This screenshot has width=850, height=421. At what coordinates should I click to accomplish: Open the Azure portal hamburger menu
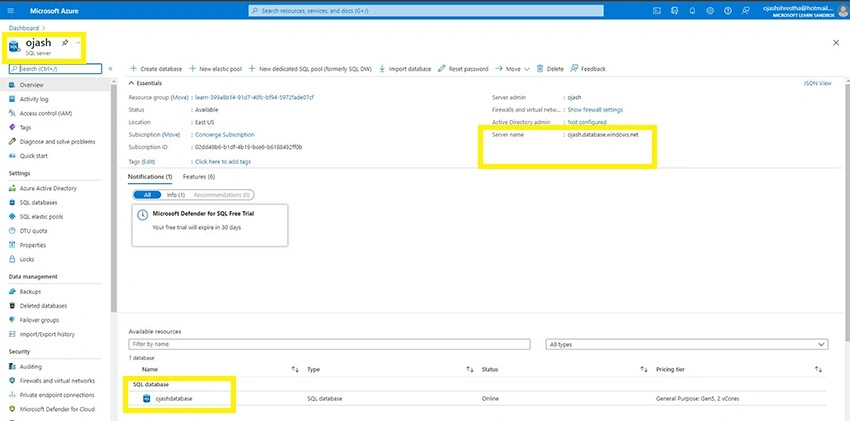click(11, 10)
